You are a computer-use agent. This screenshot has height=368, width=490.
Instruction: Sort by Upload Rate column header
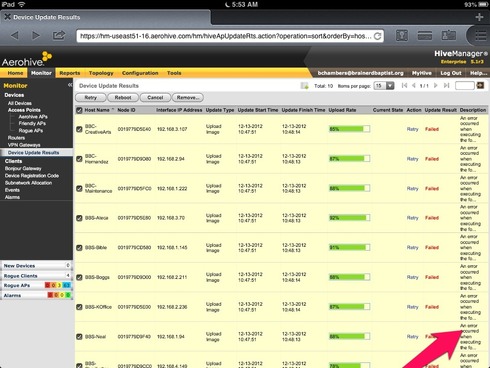[x=342, y=110]
